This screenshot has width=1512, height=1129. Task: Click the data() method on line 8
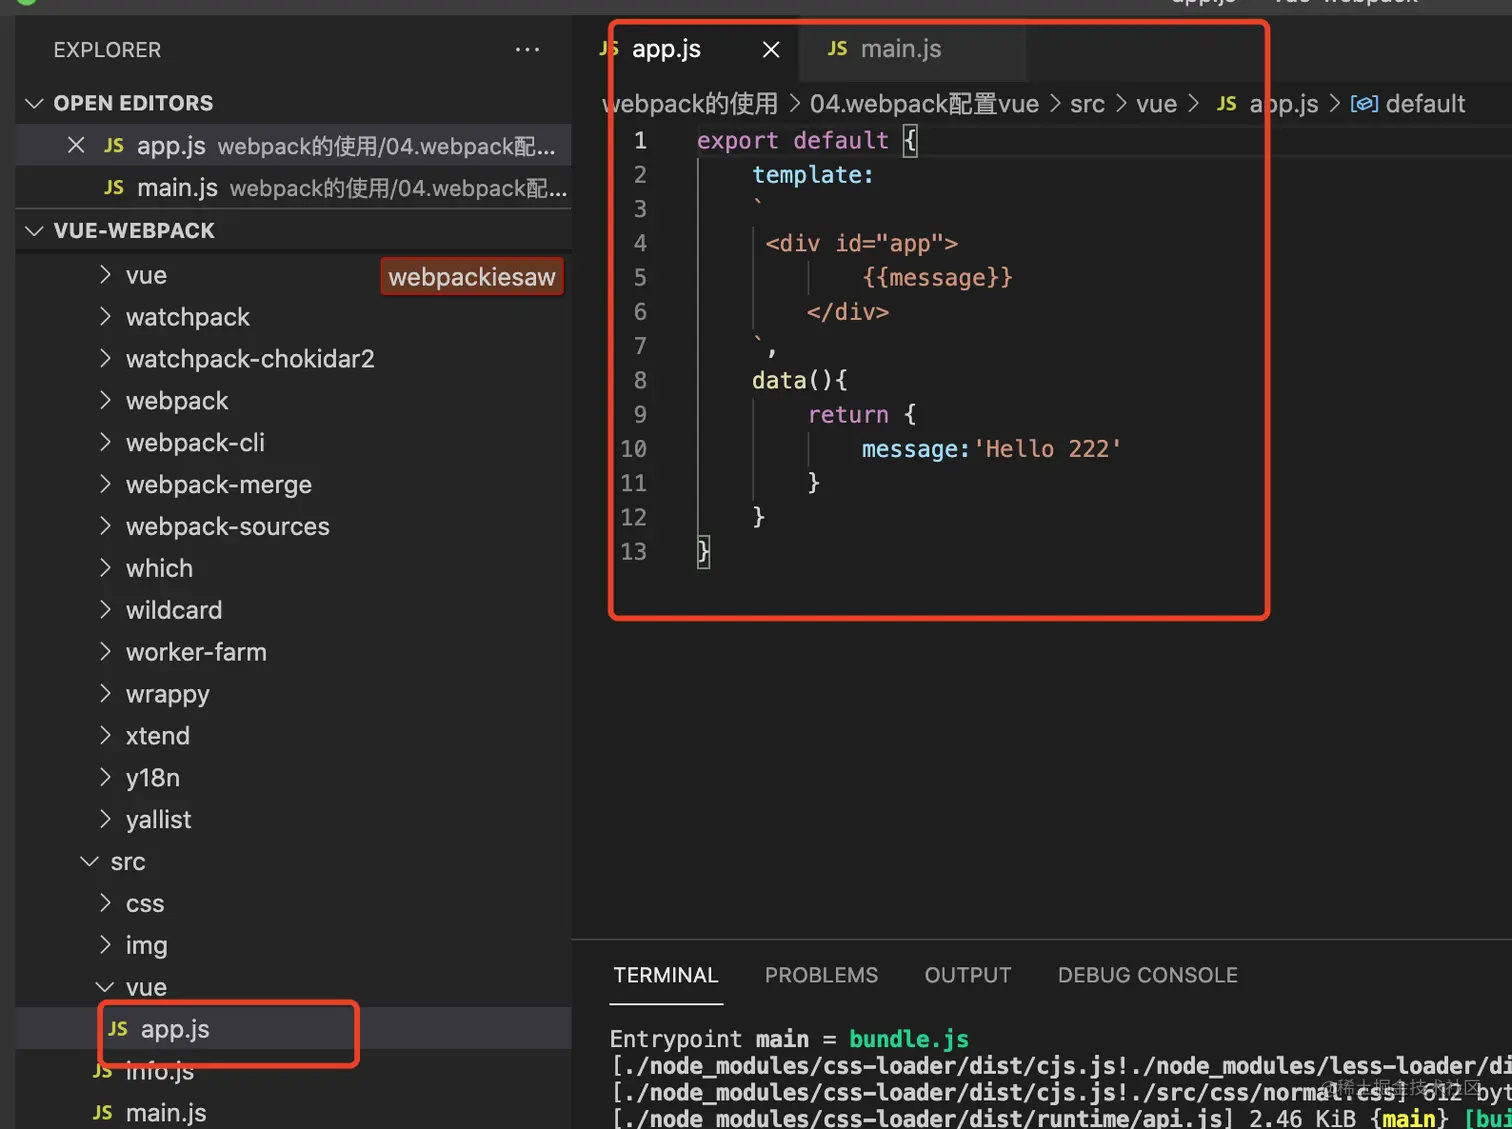(x=799, y=380)
